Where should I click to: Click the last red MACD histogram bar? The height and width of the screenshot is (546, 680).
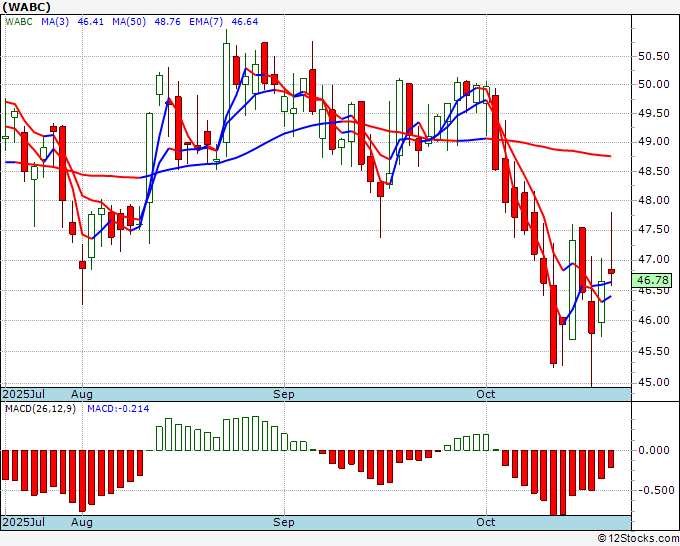coord(611,459)
